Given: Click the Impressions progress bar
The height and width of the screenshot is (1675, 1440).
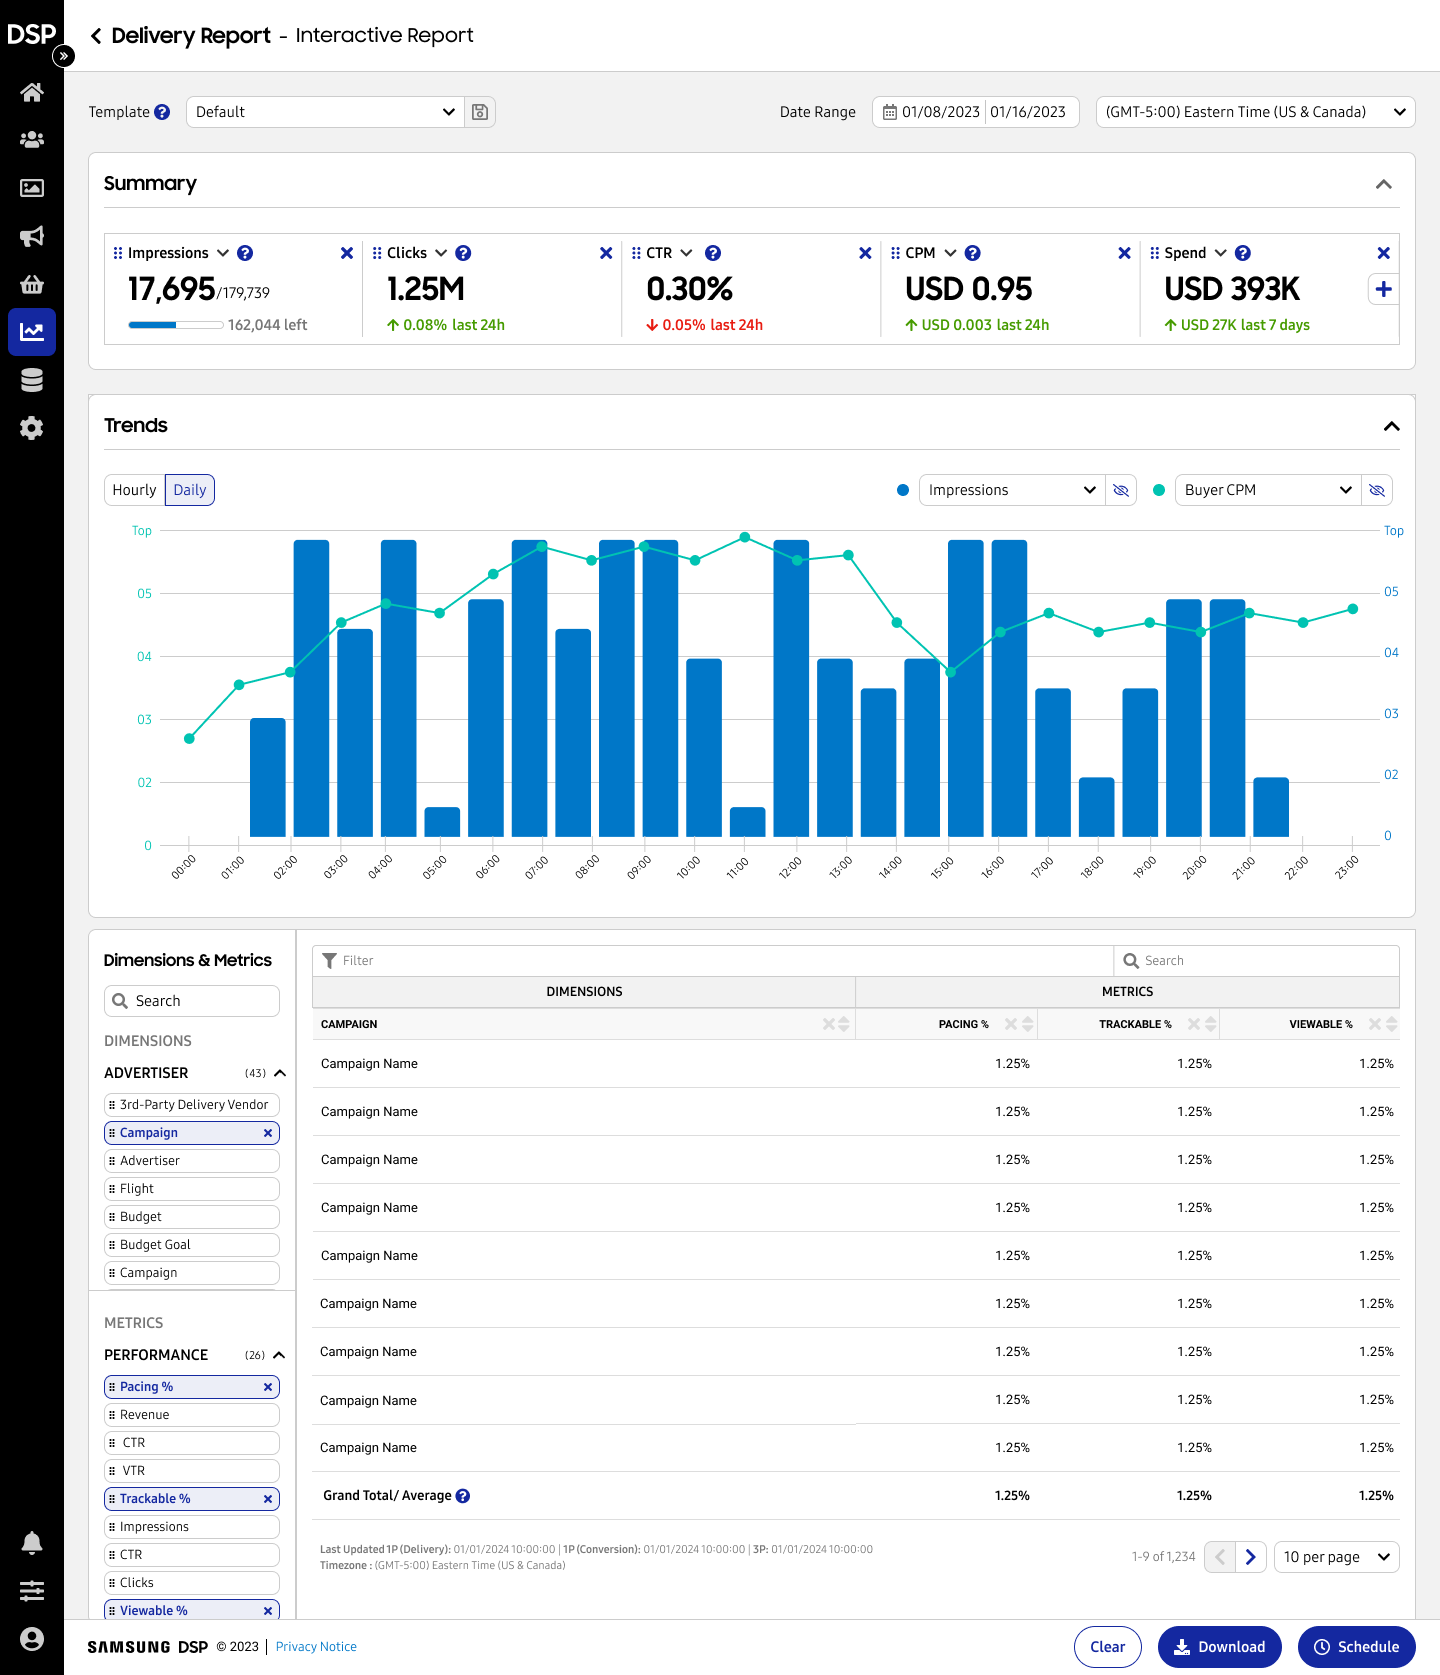Looking at the screenshot, I should click(x=175, y=325).
